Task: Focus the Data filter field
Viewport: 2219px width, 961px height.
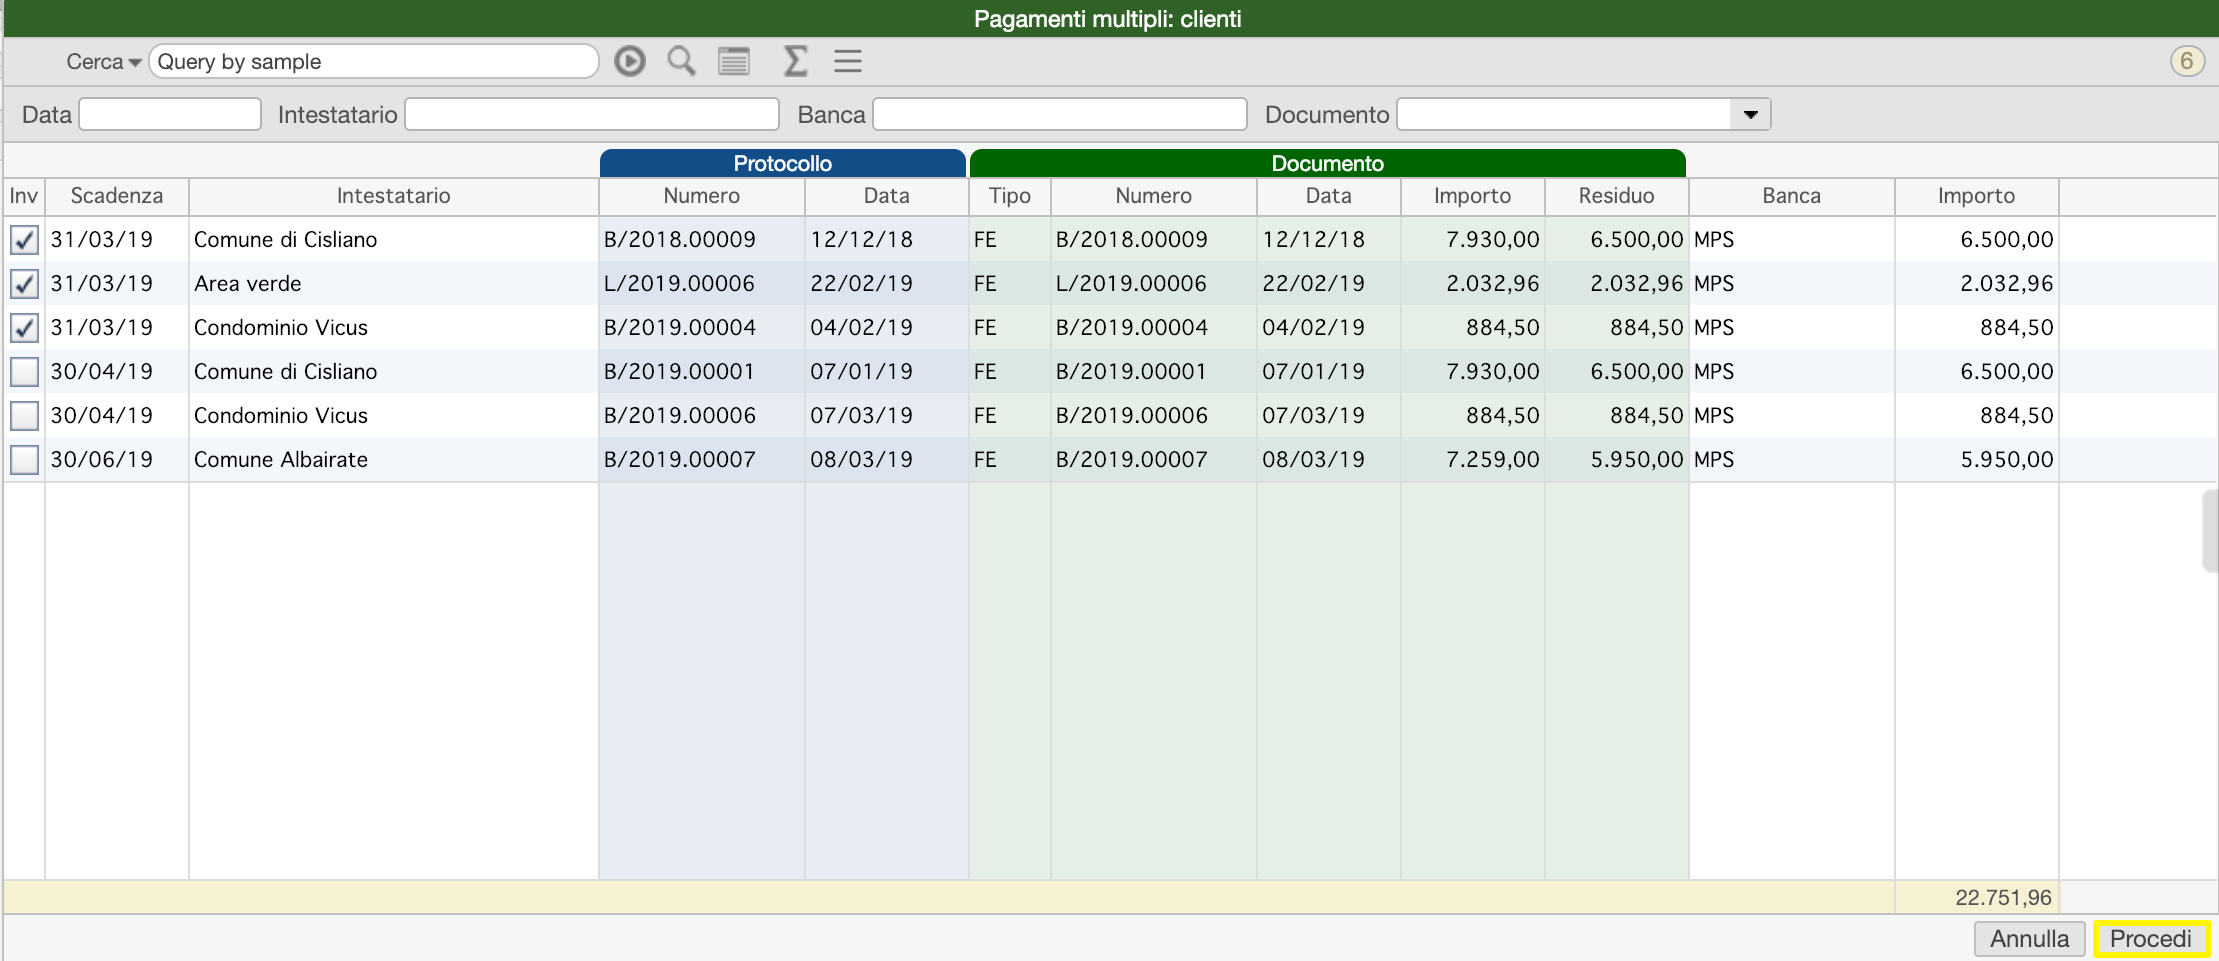Action: [170, 114]
